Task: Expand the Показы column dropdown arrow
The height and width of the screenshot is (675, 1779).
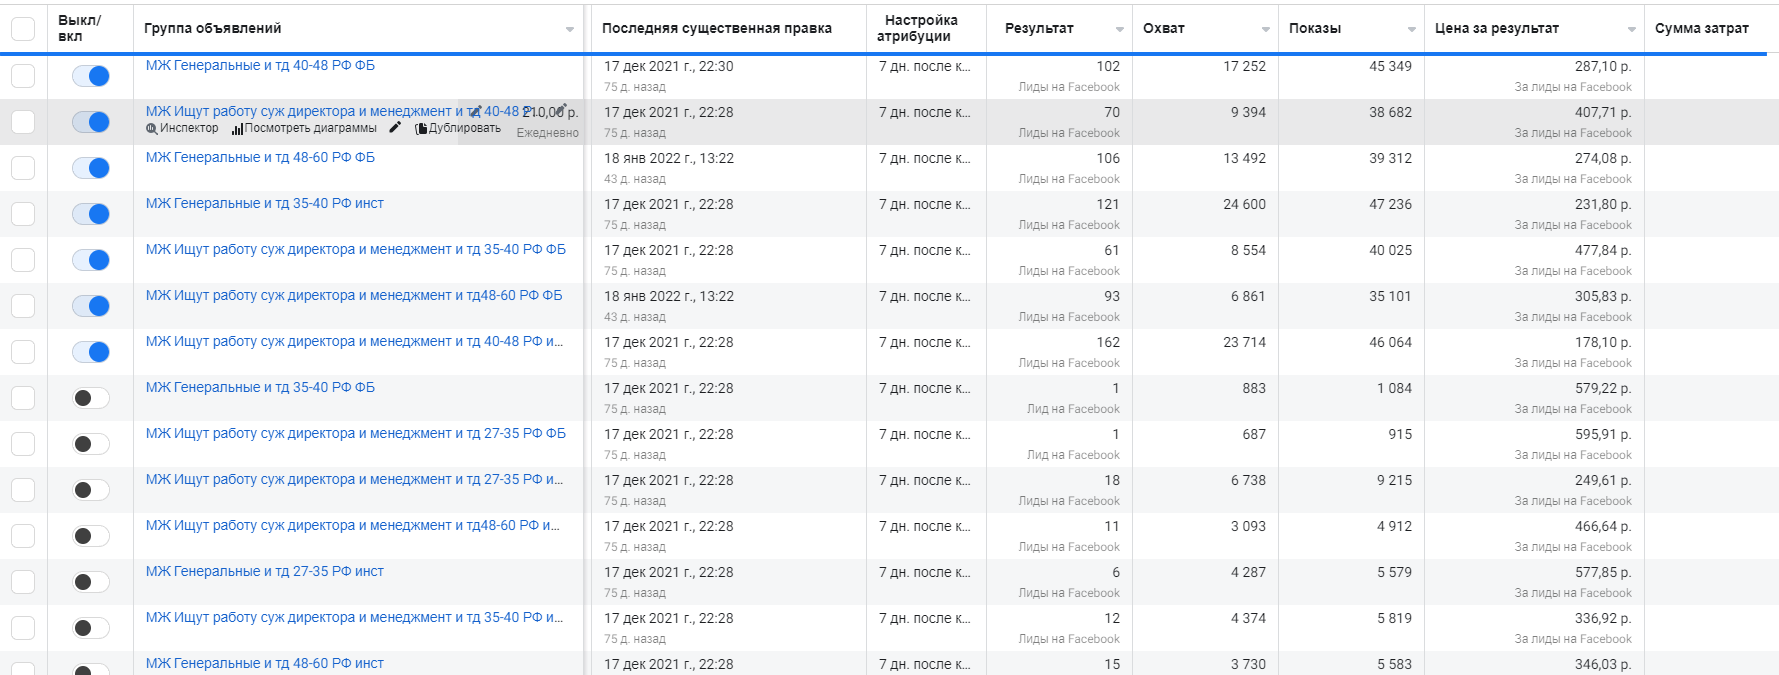Action: [1412, 30]
